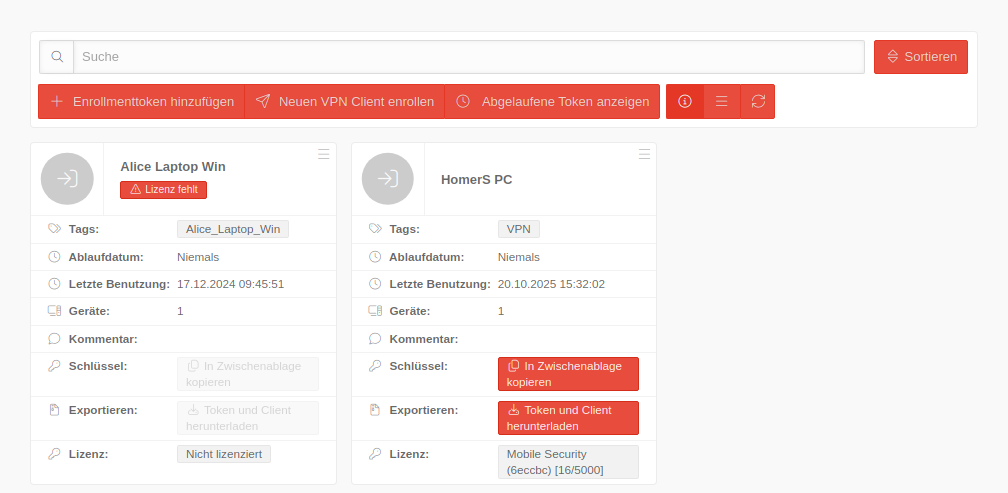This screenshot has height=493, width=1008.
Task: Open the Alice Laptop Win card menu
Action: [x=324, y=154]
